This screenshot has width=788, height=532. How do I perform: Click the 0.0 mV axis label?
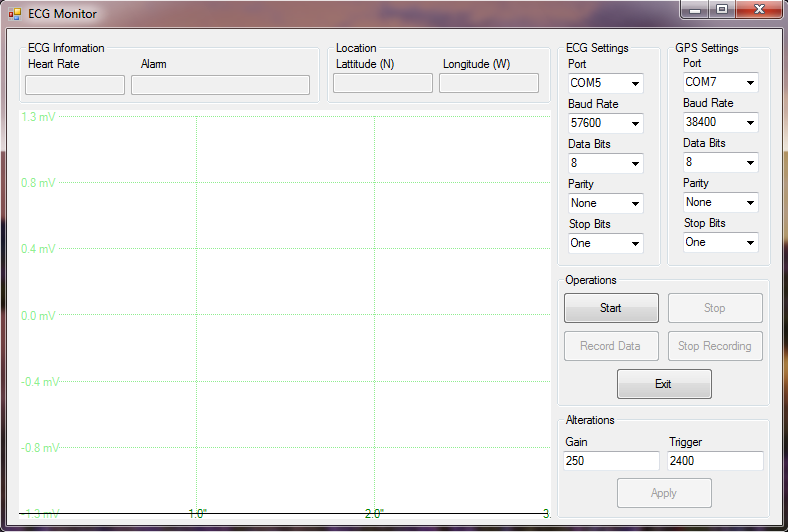[x=38, y=316]
